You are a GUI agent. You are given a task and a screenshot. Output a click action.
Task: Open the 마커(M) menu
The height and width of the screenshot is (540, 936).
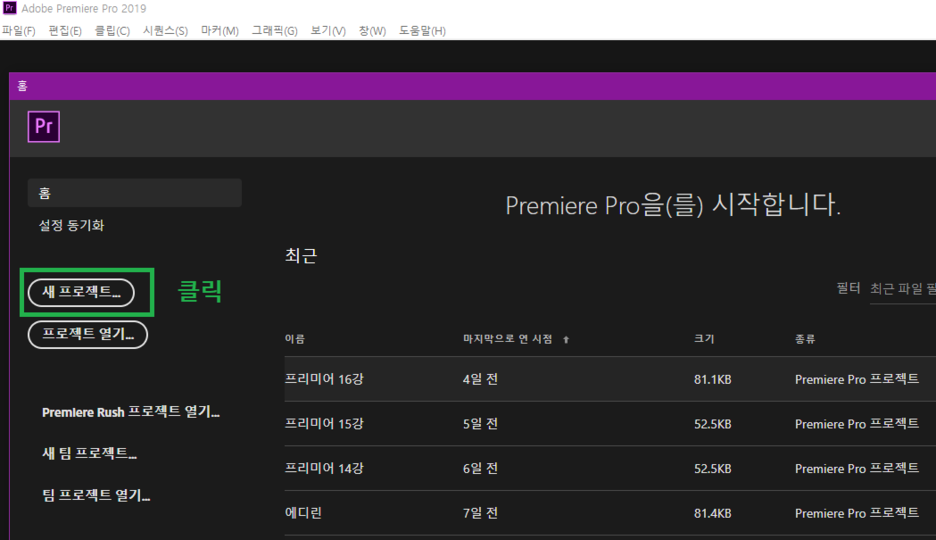(220, 31)
